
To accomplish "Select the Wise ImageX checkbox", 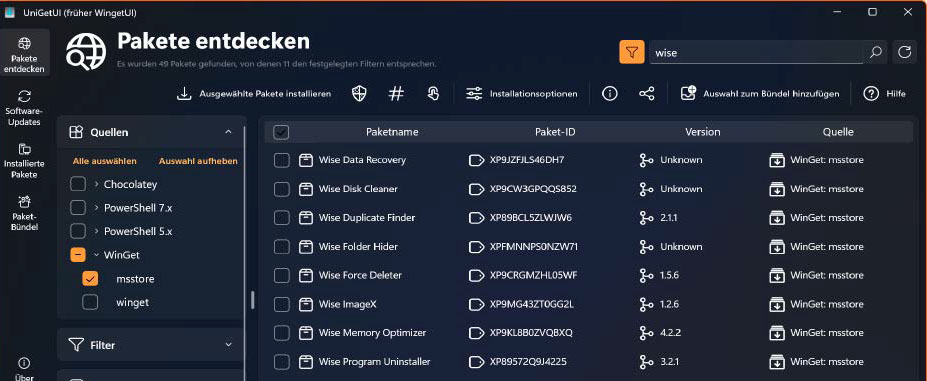I will (281, 305).
